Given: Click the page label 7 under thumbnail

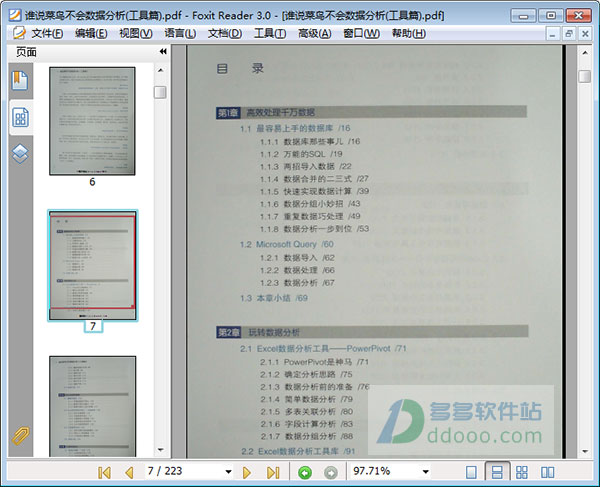Looking at the screenshot, I should [93, 326].
